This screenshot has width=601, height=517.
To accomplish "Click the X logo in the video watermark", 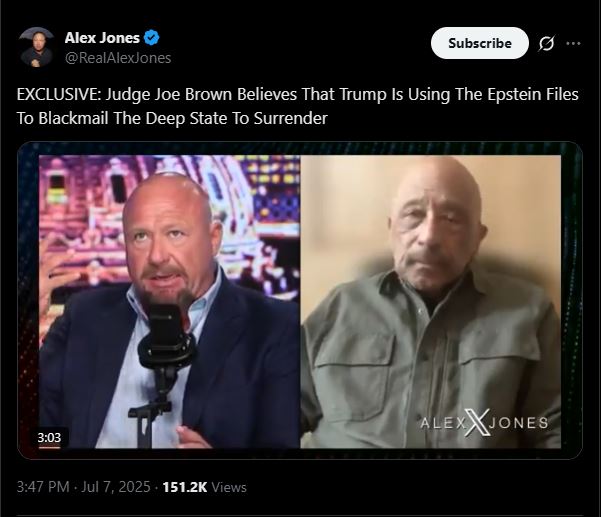I will click(477, 422).
